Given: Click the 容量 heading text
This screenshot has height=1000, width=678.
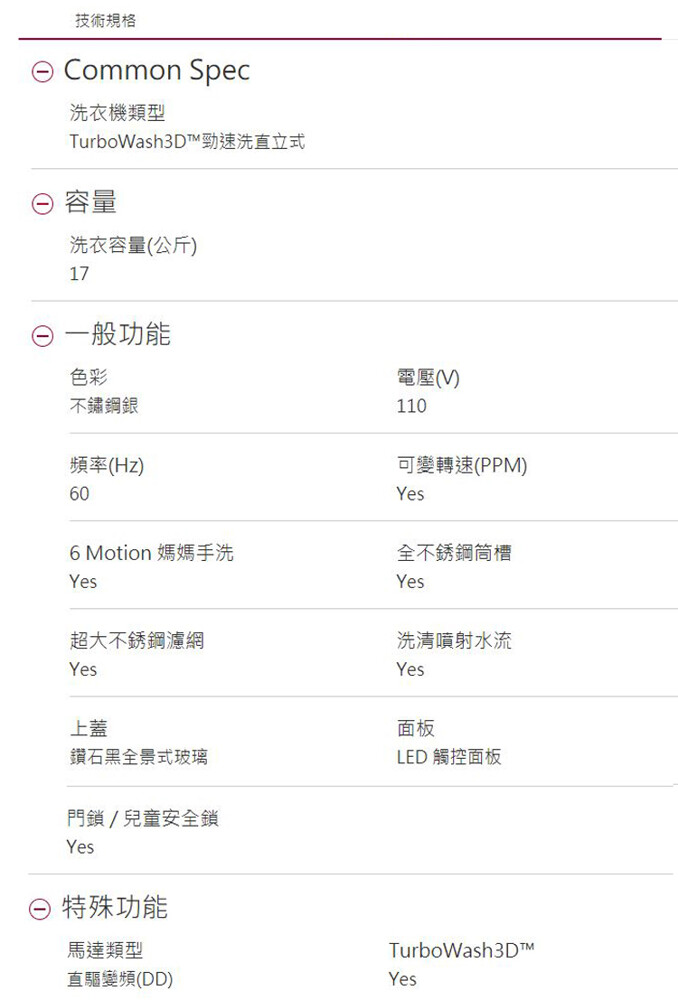Looking at the screenshot, I should pyautogui.click(x=91, y=202).
